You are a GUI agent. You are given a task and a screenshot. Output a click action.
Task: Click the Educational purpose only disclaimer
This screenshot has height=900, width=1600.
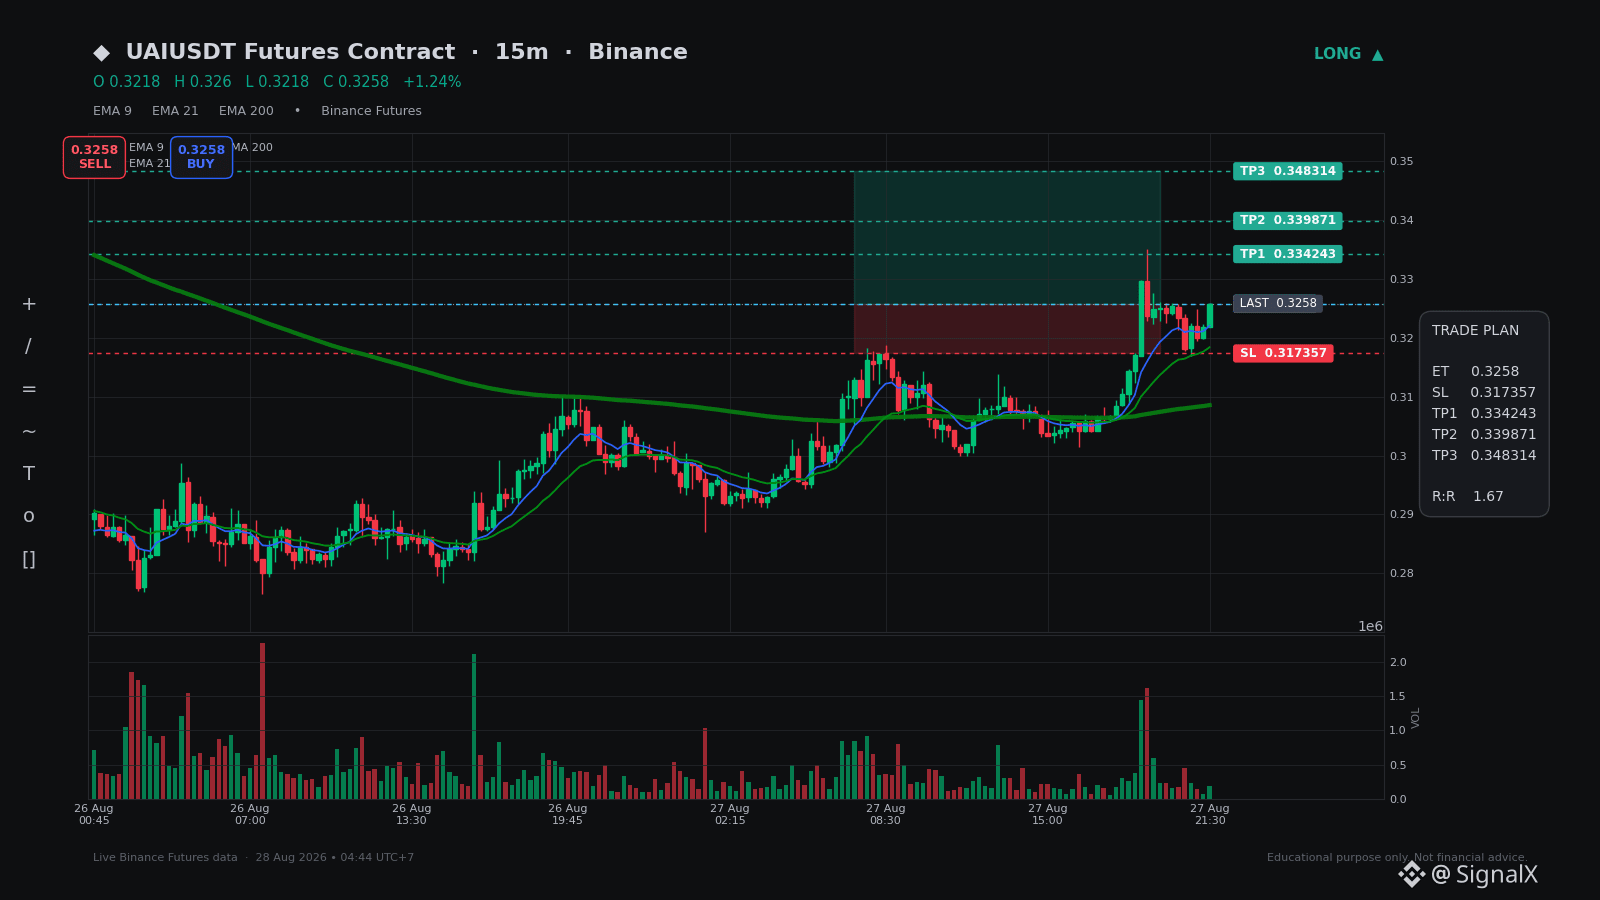(x=1397, y=857)
